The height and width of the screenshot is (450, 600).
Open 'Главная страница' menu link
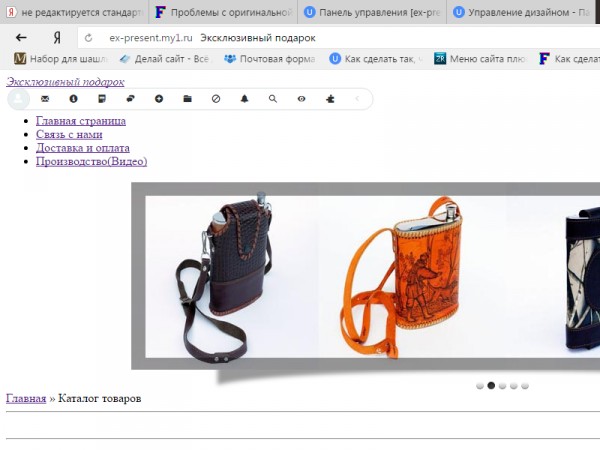tap(81, 121)
